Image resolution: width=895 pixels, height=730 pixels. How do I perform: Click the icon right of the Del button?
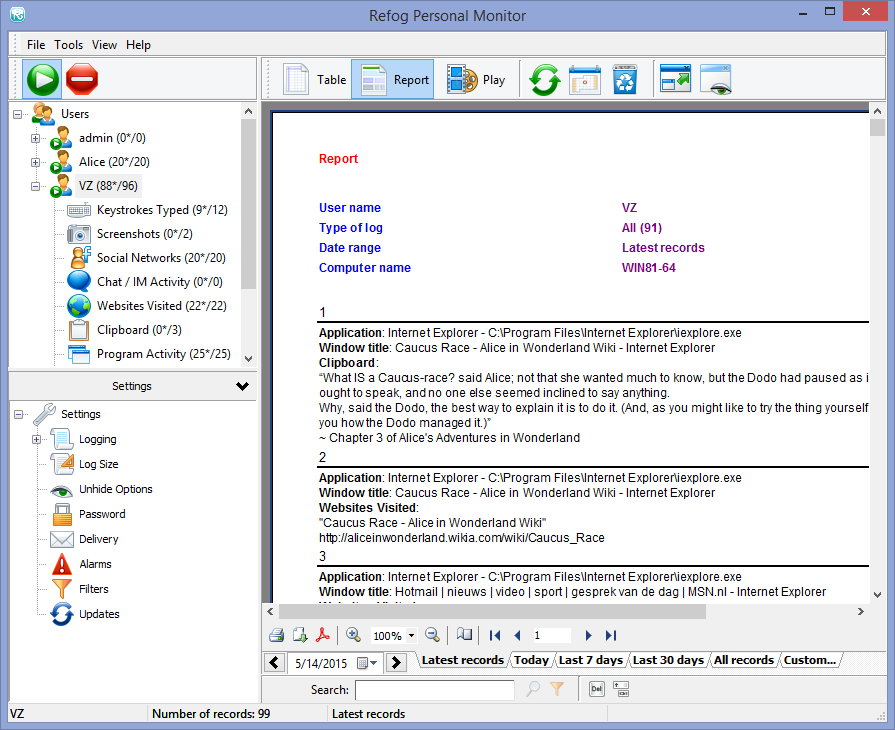621,689
